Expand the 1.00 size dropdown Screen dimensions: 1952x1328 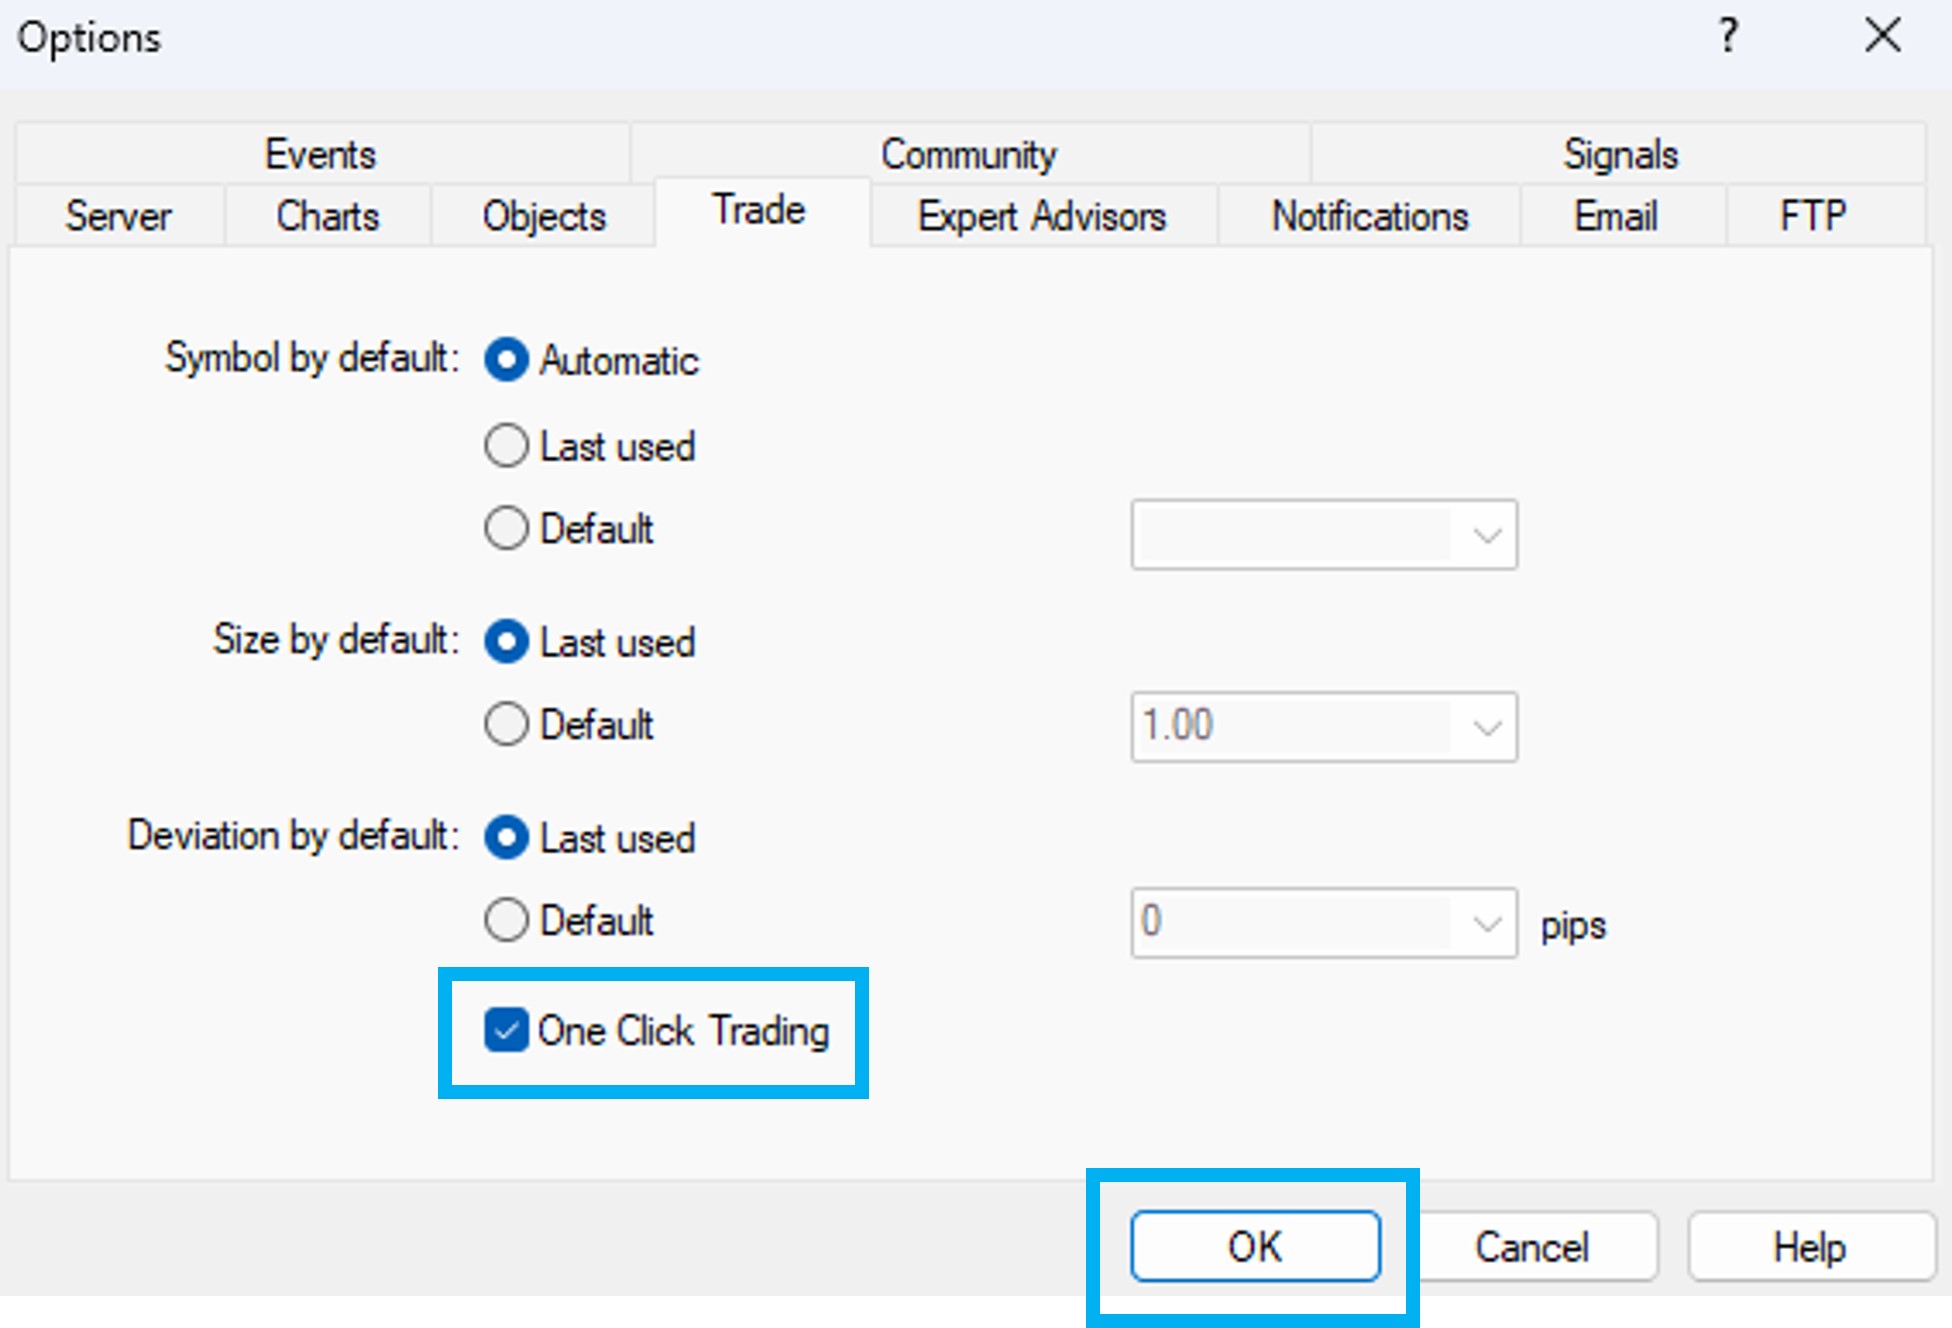1487,727
